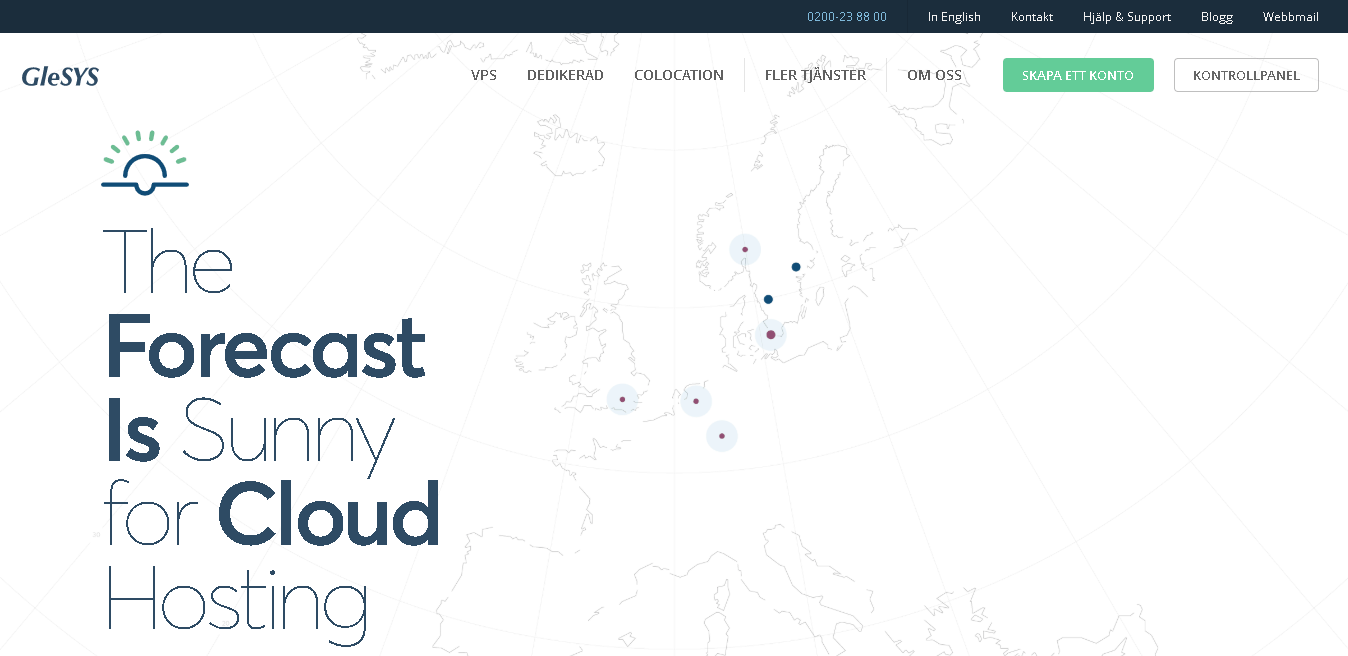Open the OM OSS menu
Viewport: 1348px width, 656px height.
coord(934,75)
